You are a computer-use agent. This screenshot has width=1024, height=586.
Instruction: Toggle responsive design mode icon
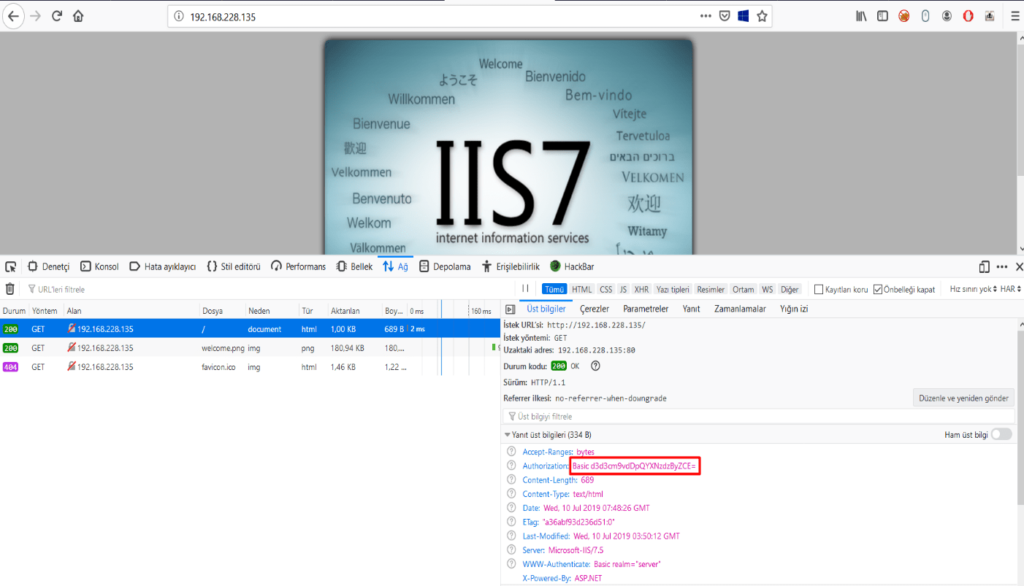click(984, 267)
